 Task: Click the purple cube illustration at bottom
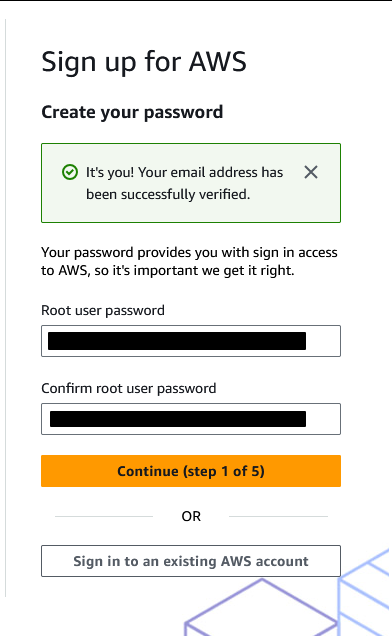point(261,608)
